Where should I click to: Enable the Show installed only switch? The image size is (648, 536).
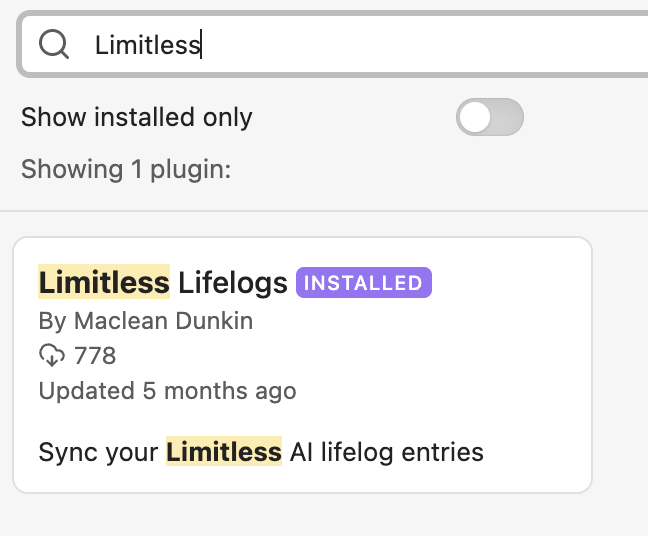coord(490,117)
